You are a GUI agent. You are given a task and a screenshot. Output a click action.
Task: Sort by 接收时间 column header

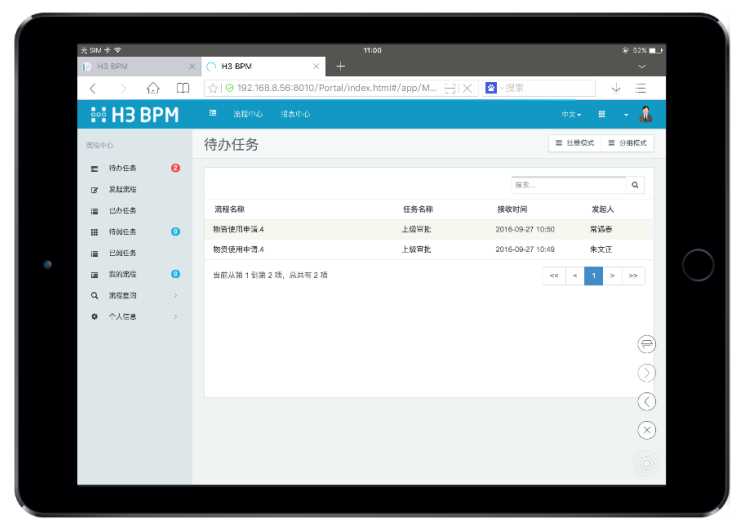(512, 209)
